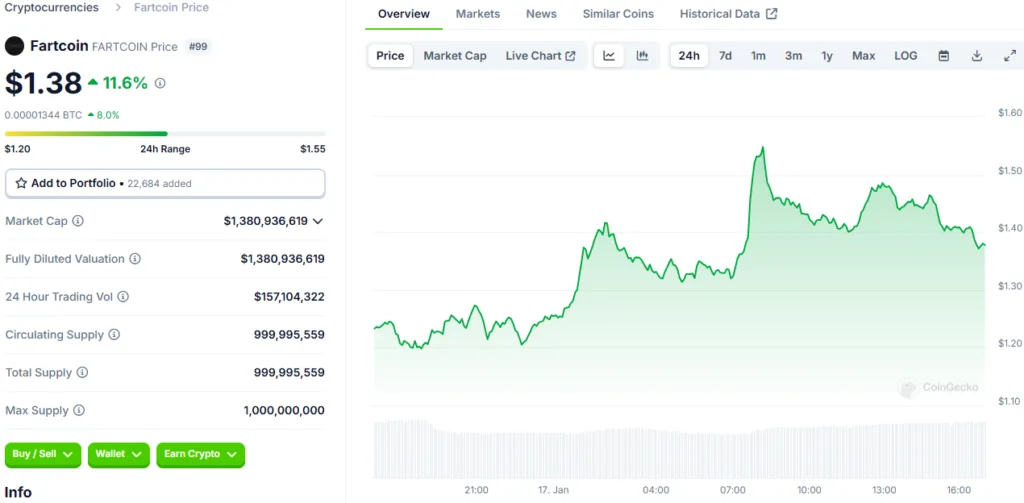This screenshot has width=1024, height=503.
Task: Switch to the News tab
Action: coord(541,14)
